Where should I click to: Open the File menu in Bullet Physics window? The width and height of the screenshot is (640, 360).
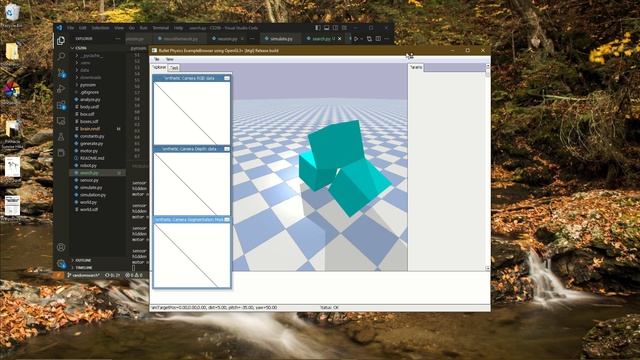pyautogui.click(x=157, y=60)
